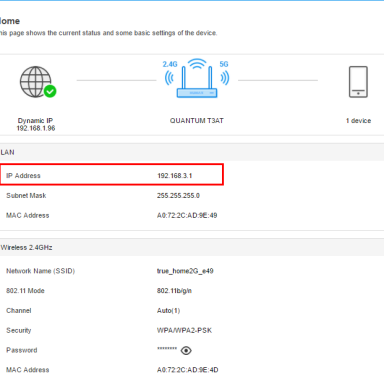Click the 'QUANTUM T3AT' device name
The width and height of the screenshot is (384, 384).
click(197, 121)
